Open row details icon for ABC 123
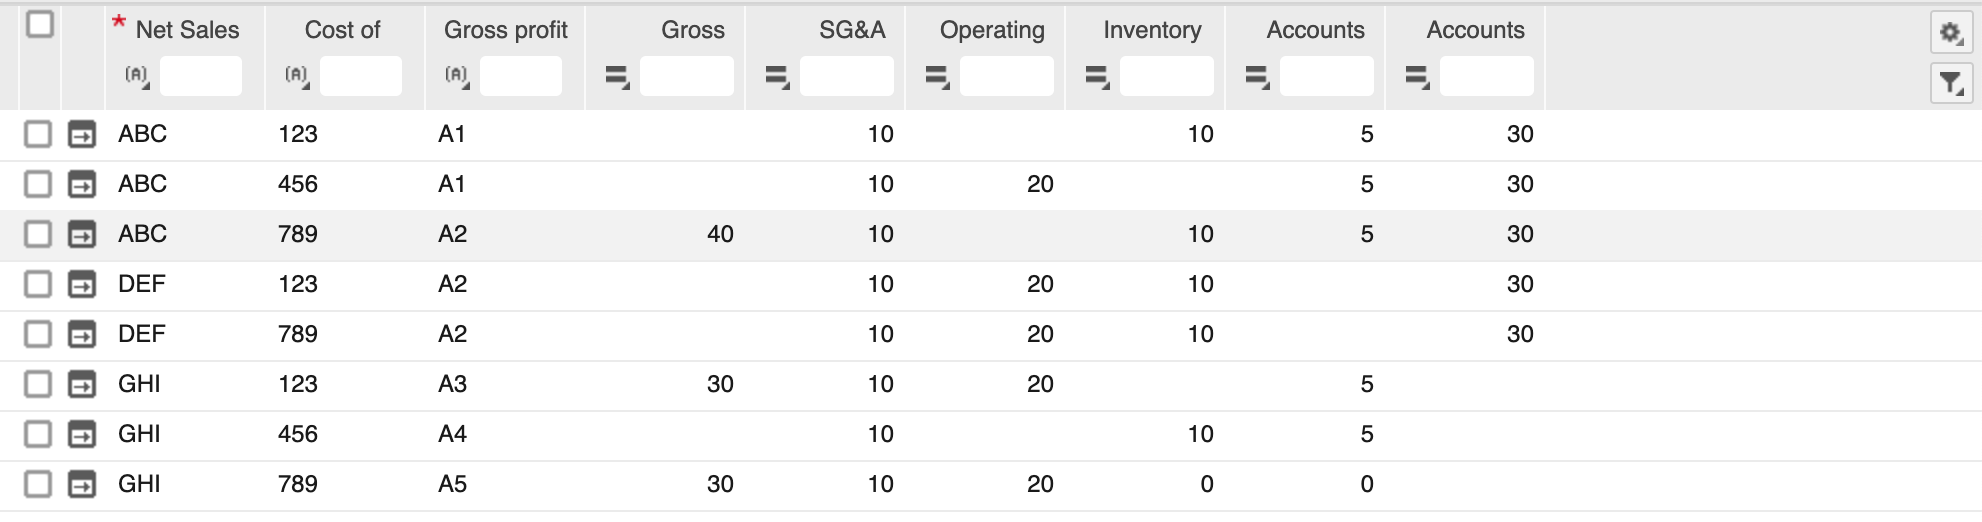 tap(82, 134)
